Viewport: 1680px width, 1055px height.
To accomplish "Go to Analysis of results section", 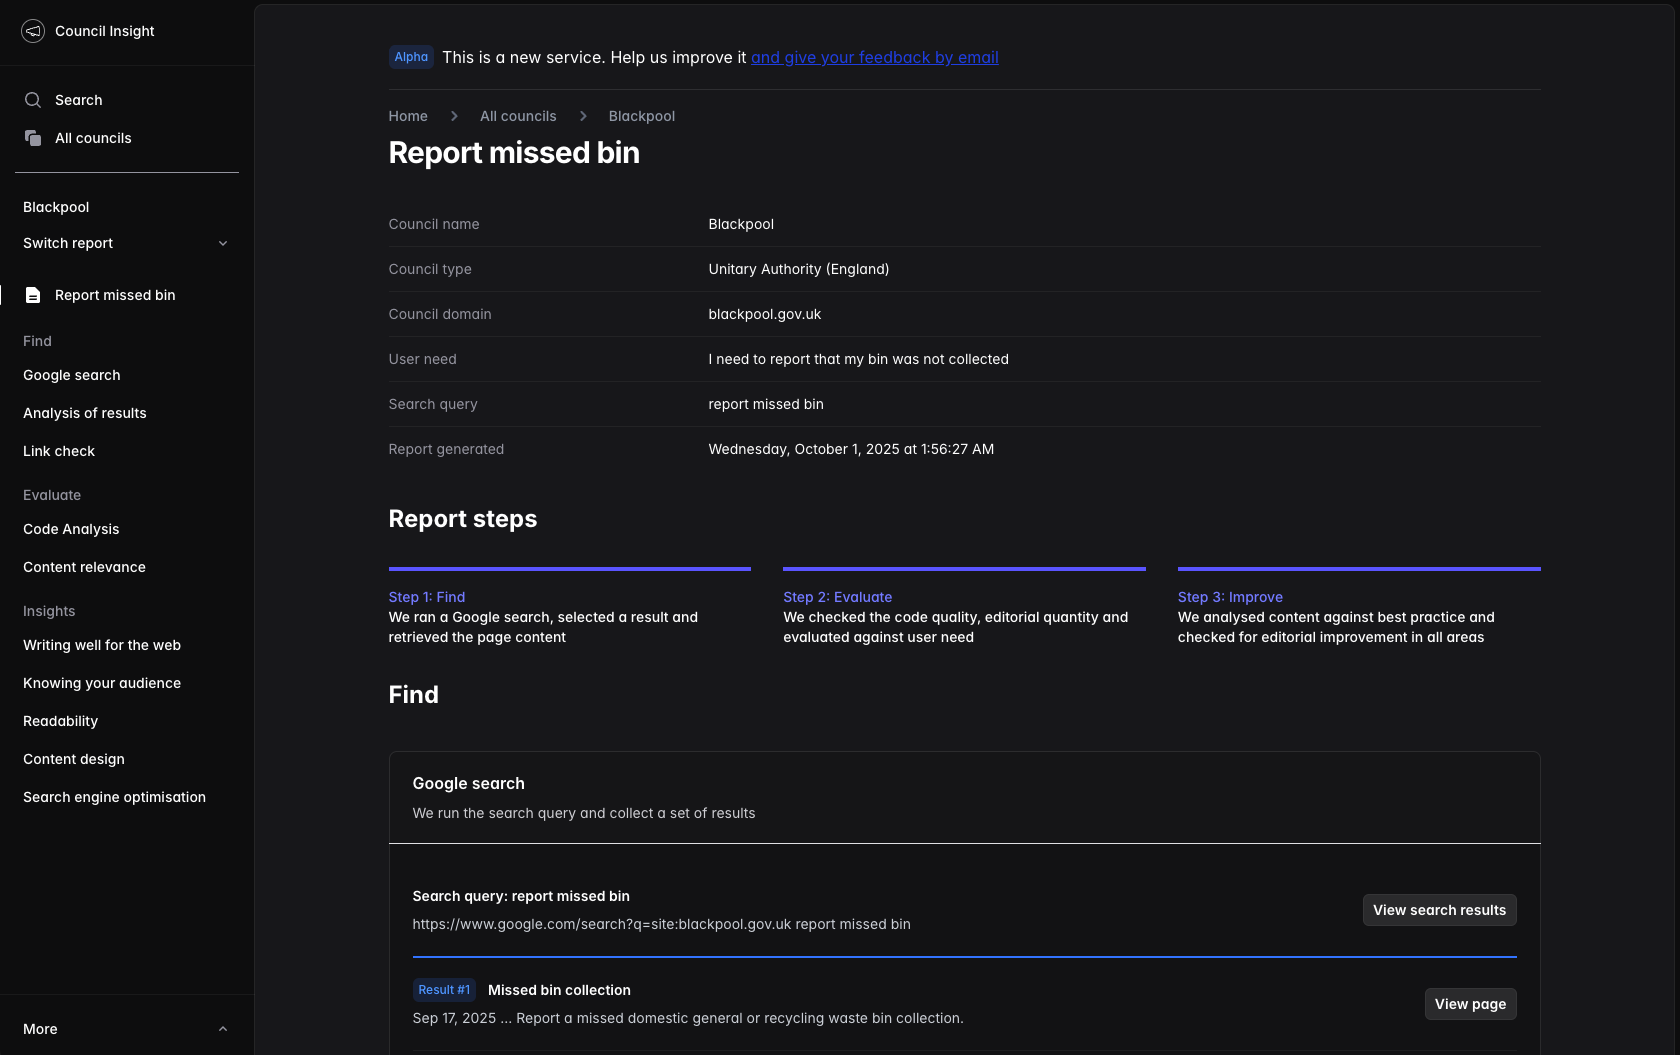I will click(85, 413).
